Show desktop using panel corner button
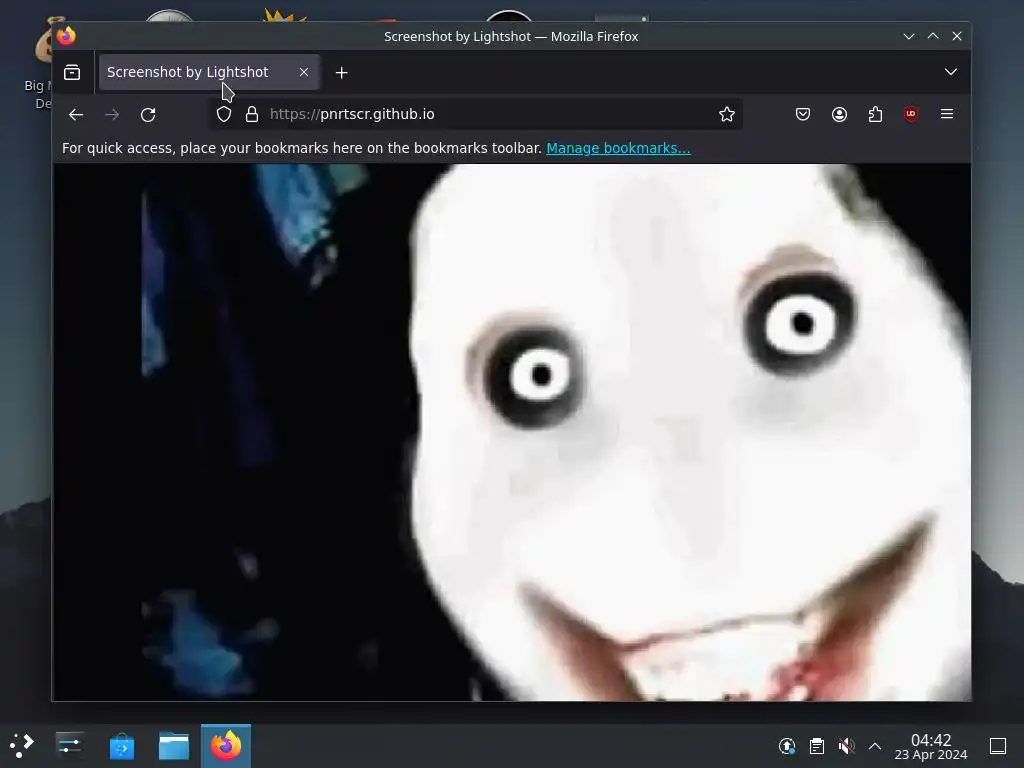Viewport: 1024px width, 768px height. 998,746
